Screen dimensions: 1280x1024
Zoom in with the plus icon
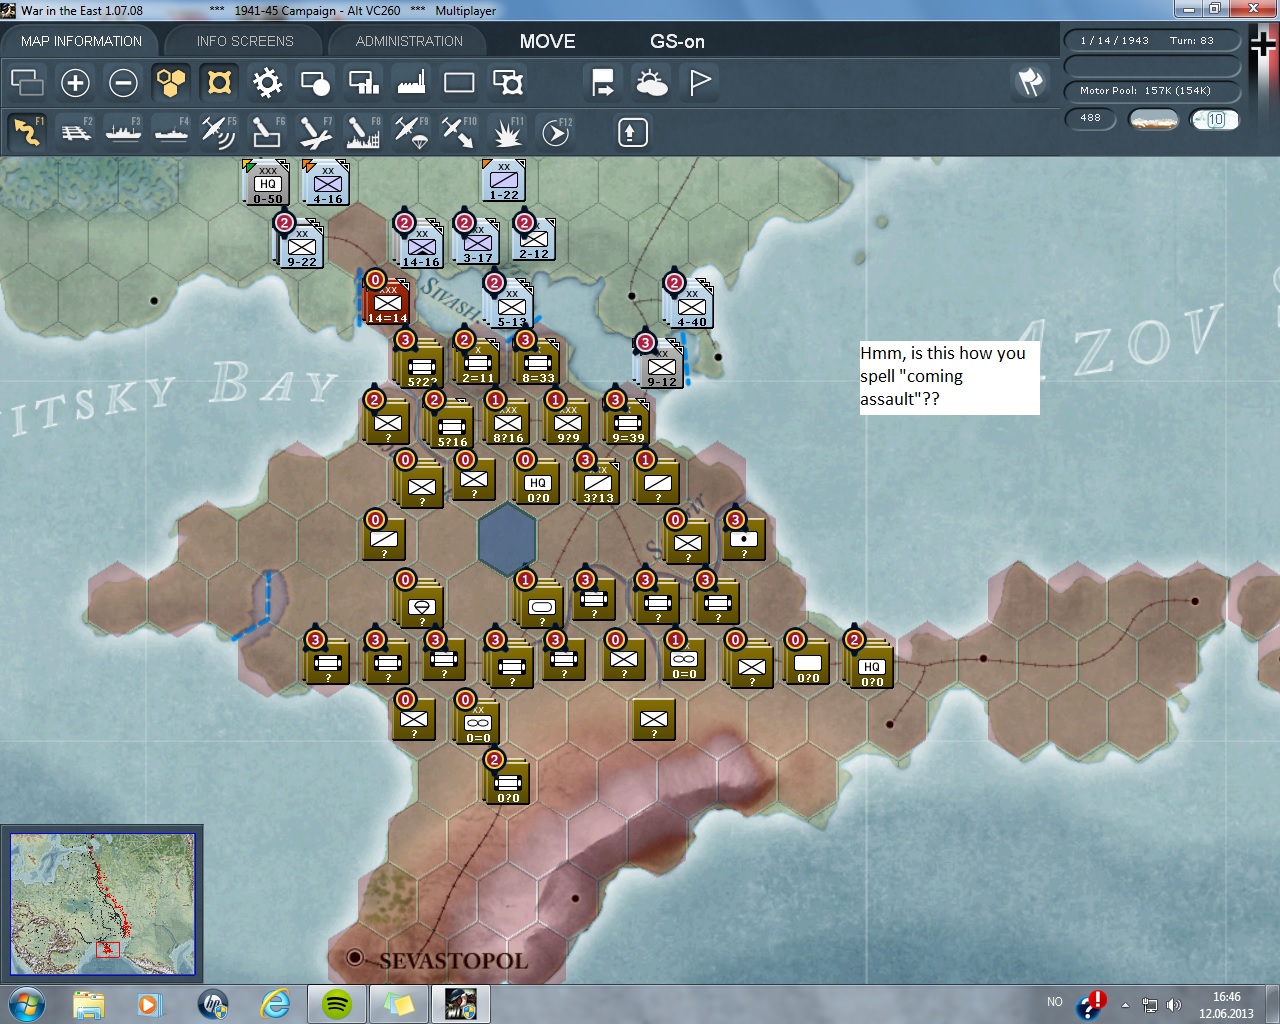click(x=75, y=82)
